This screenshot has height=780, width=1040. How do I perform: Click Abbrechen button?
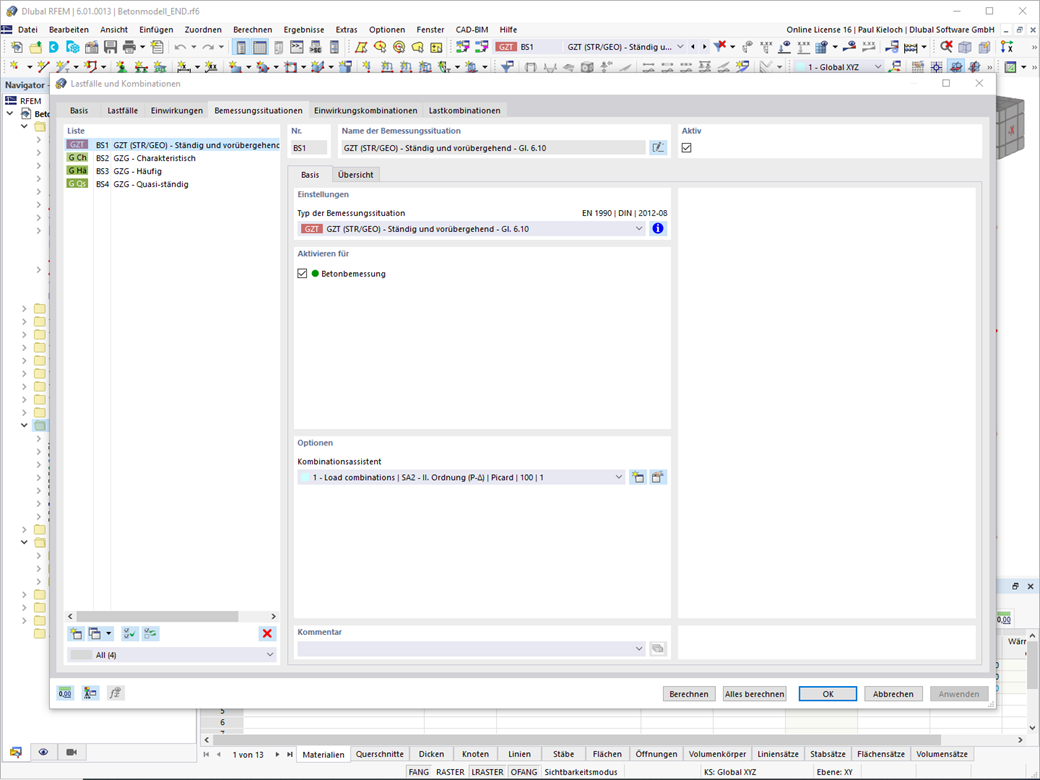click(893, 694)
